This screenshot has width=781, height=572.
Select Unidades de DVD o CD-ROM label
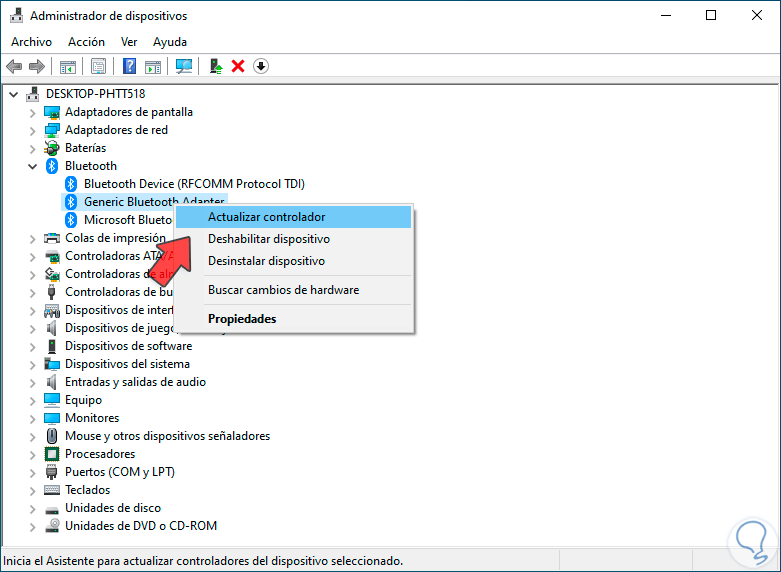coord(141,526)
